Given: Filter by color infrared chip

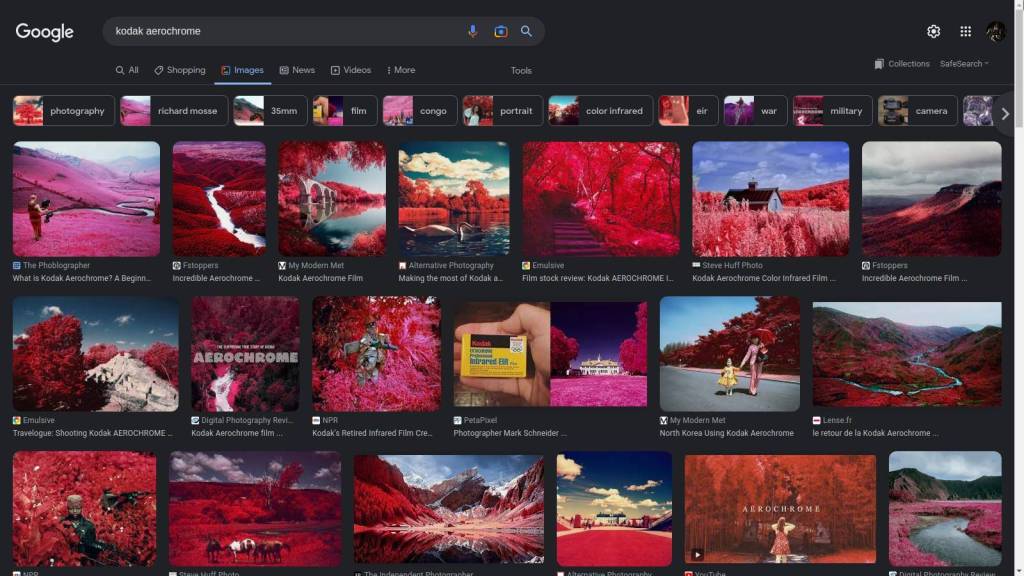Looking at the screenshot, I should pos(600,111).
